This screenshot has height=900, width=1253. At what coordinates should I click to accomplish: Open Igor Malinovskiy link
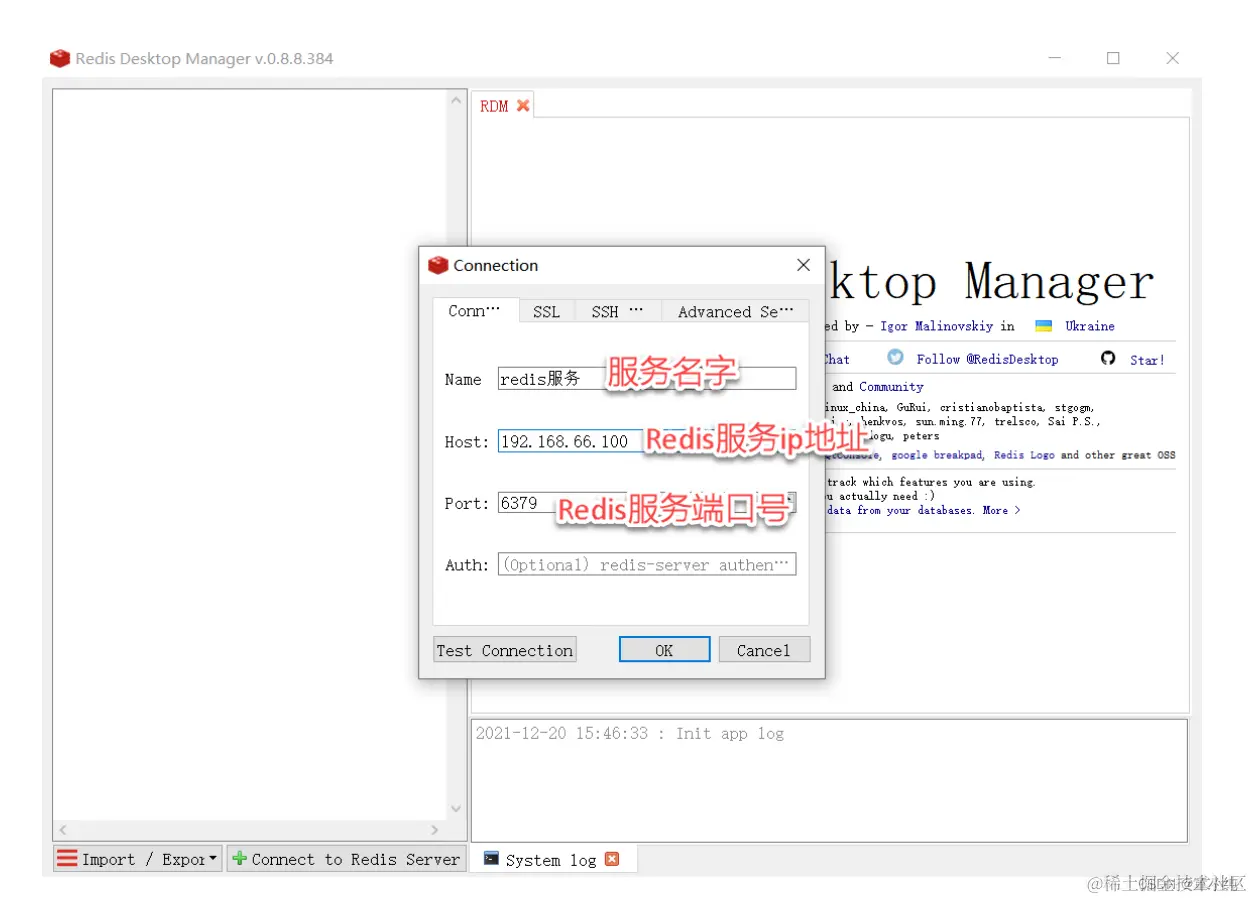(x=937, y=326)
